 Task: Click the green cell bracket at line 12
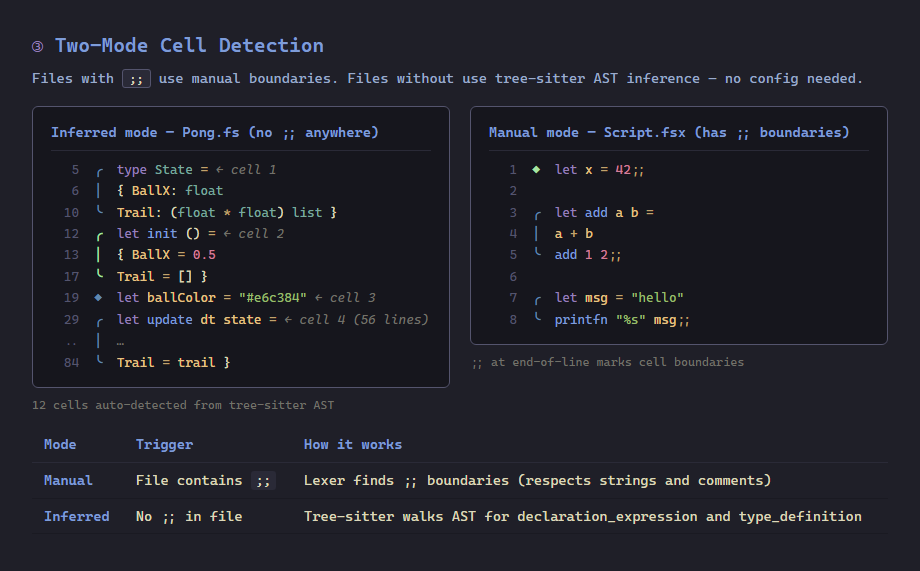[99, 236]
